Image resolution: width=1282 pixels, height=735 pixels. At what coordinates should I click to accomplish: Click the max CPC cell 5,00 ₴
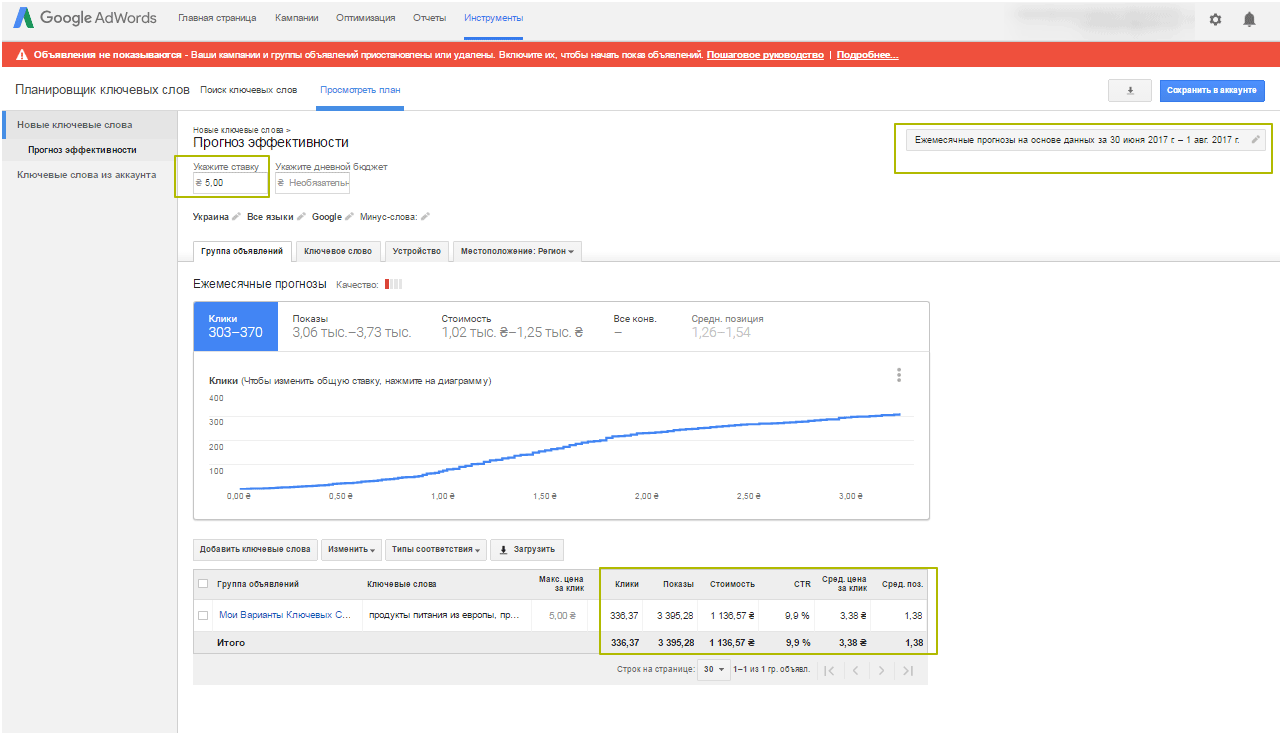(x=563, y=615)
